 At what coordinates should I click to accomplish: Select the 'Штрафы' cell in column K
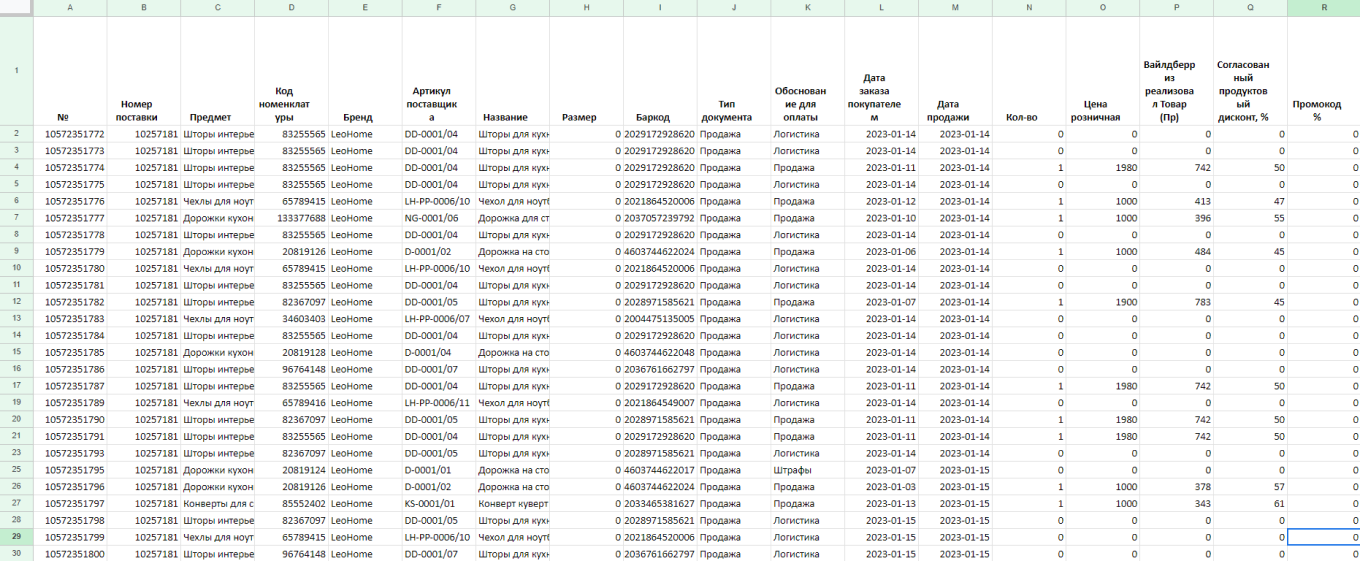point(807,469)
